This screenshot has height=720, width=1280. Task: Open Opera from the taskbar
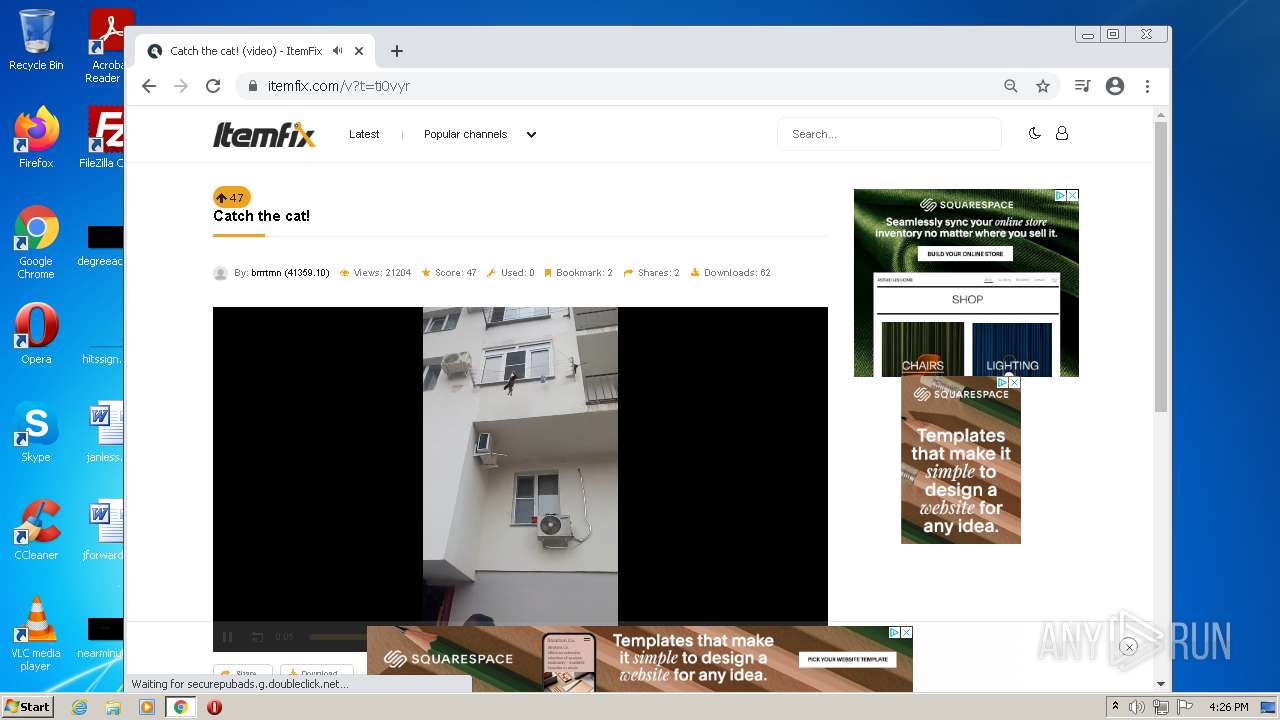pyautogui.click(x=214, y=707)
